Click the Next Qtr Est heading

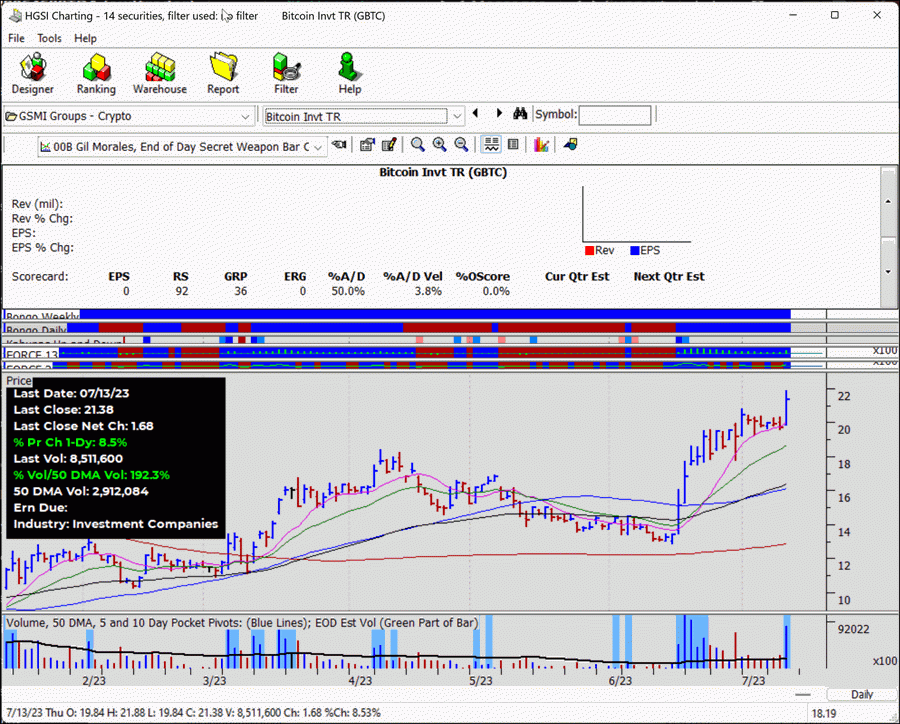669,277
